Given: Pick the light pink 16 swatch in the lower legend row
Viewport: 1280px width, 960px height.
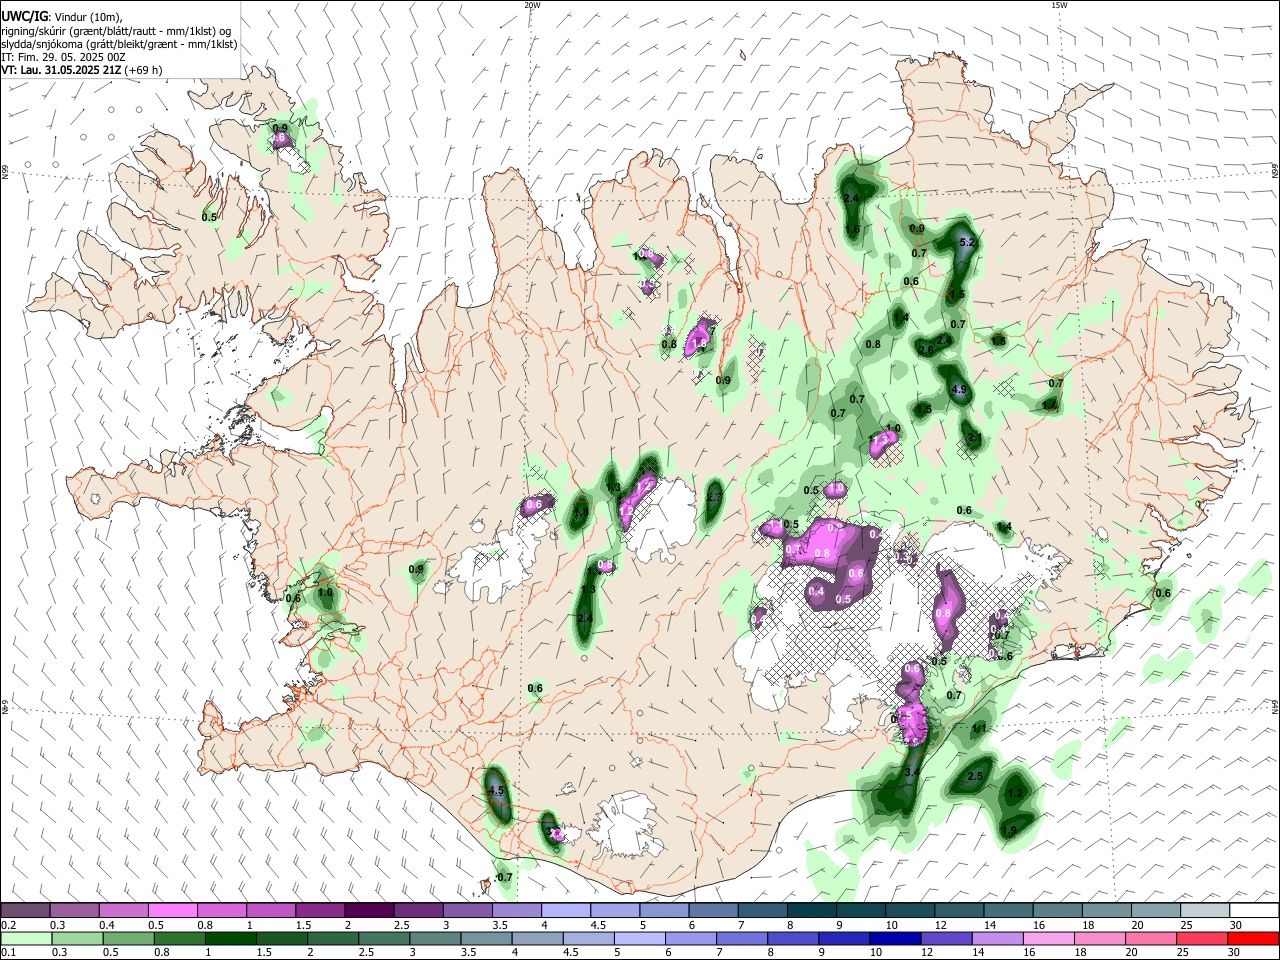Looking at the screenshot, I should coord(1050,938).
